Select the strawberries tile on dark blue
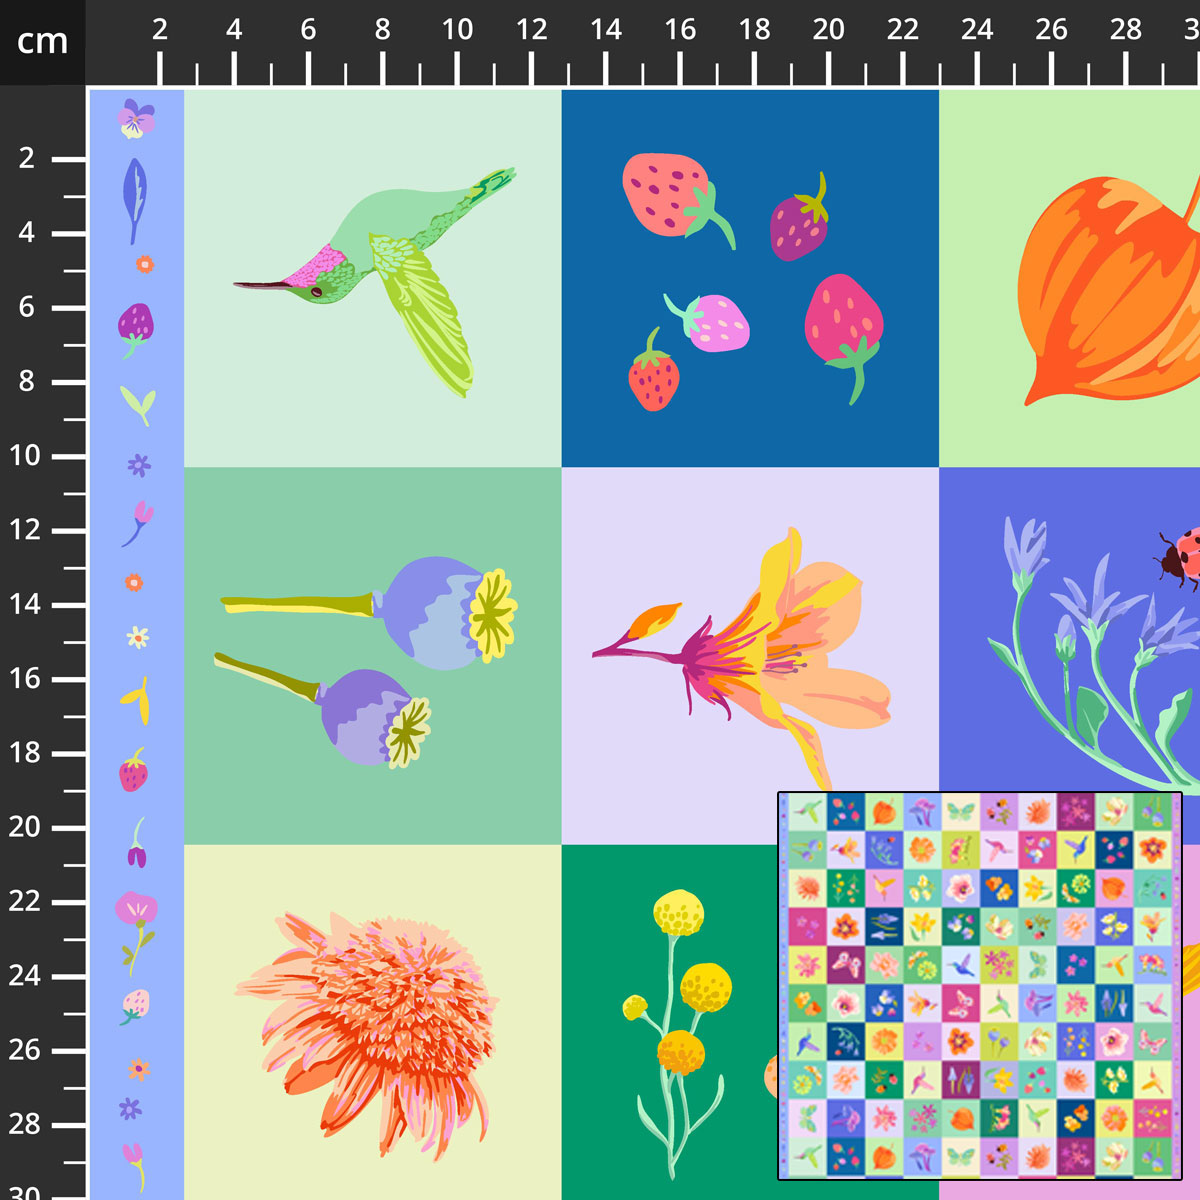This screenshot has height=1200, width=1200. (x=750, y=278)
